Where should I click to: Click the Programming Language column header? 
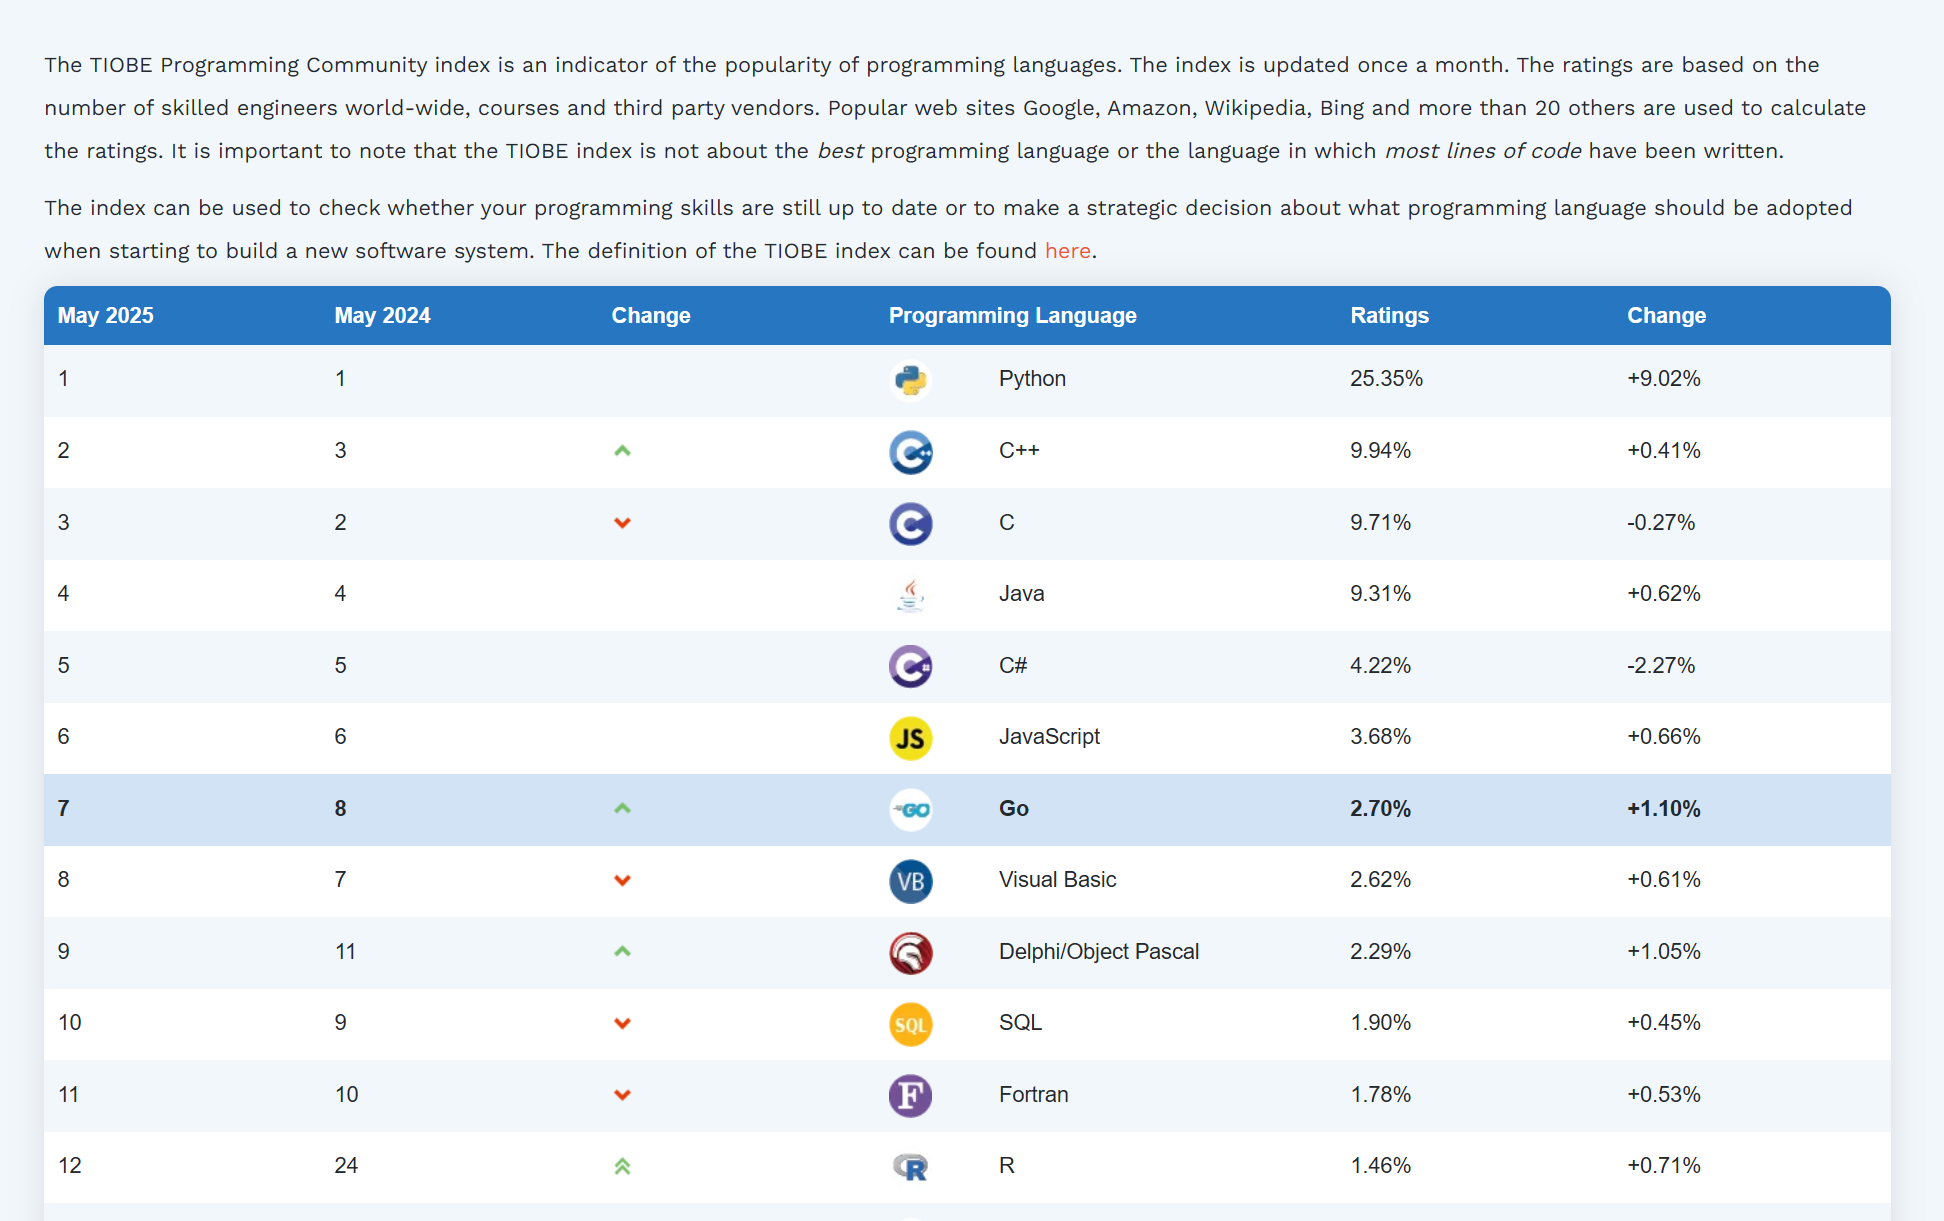(x=1012, y=316)
